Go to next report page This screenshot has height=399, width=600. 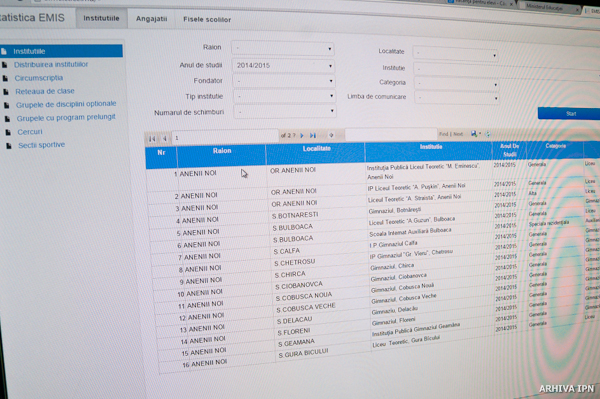302,135
